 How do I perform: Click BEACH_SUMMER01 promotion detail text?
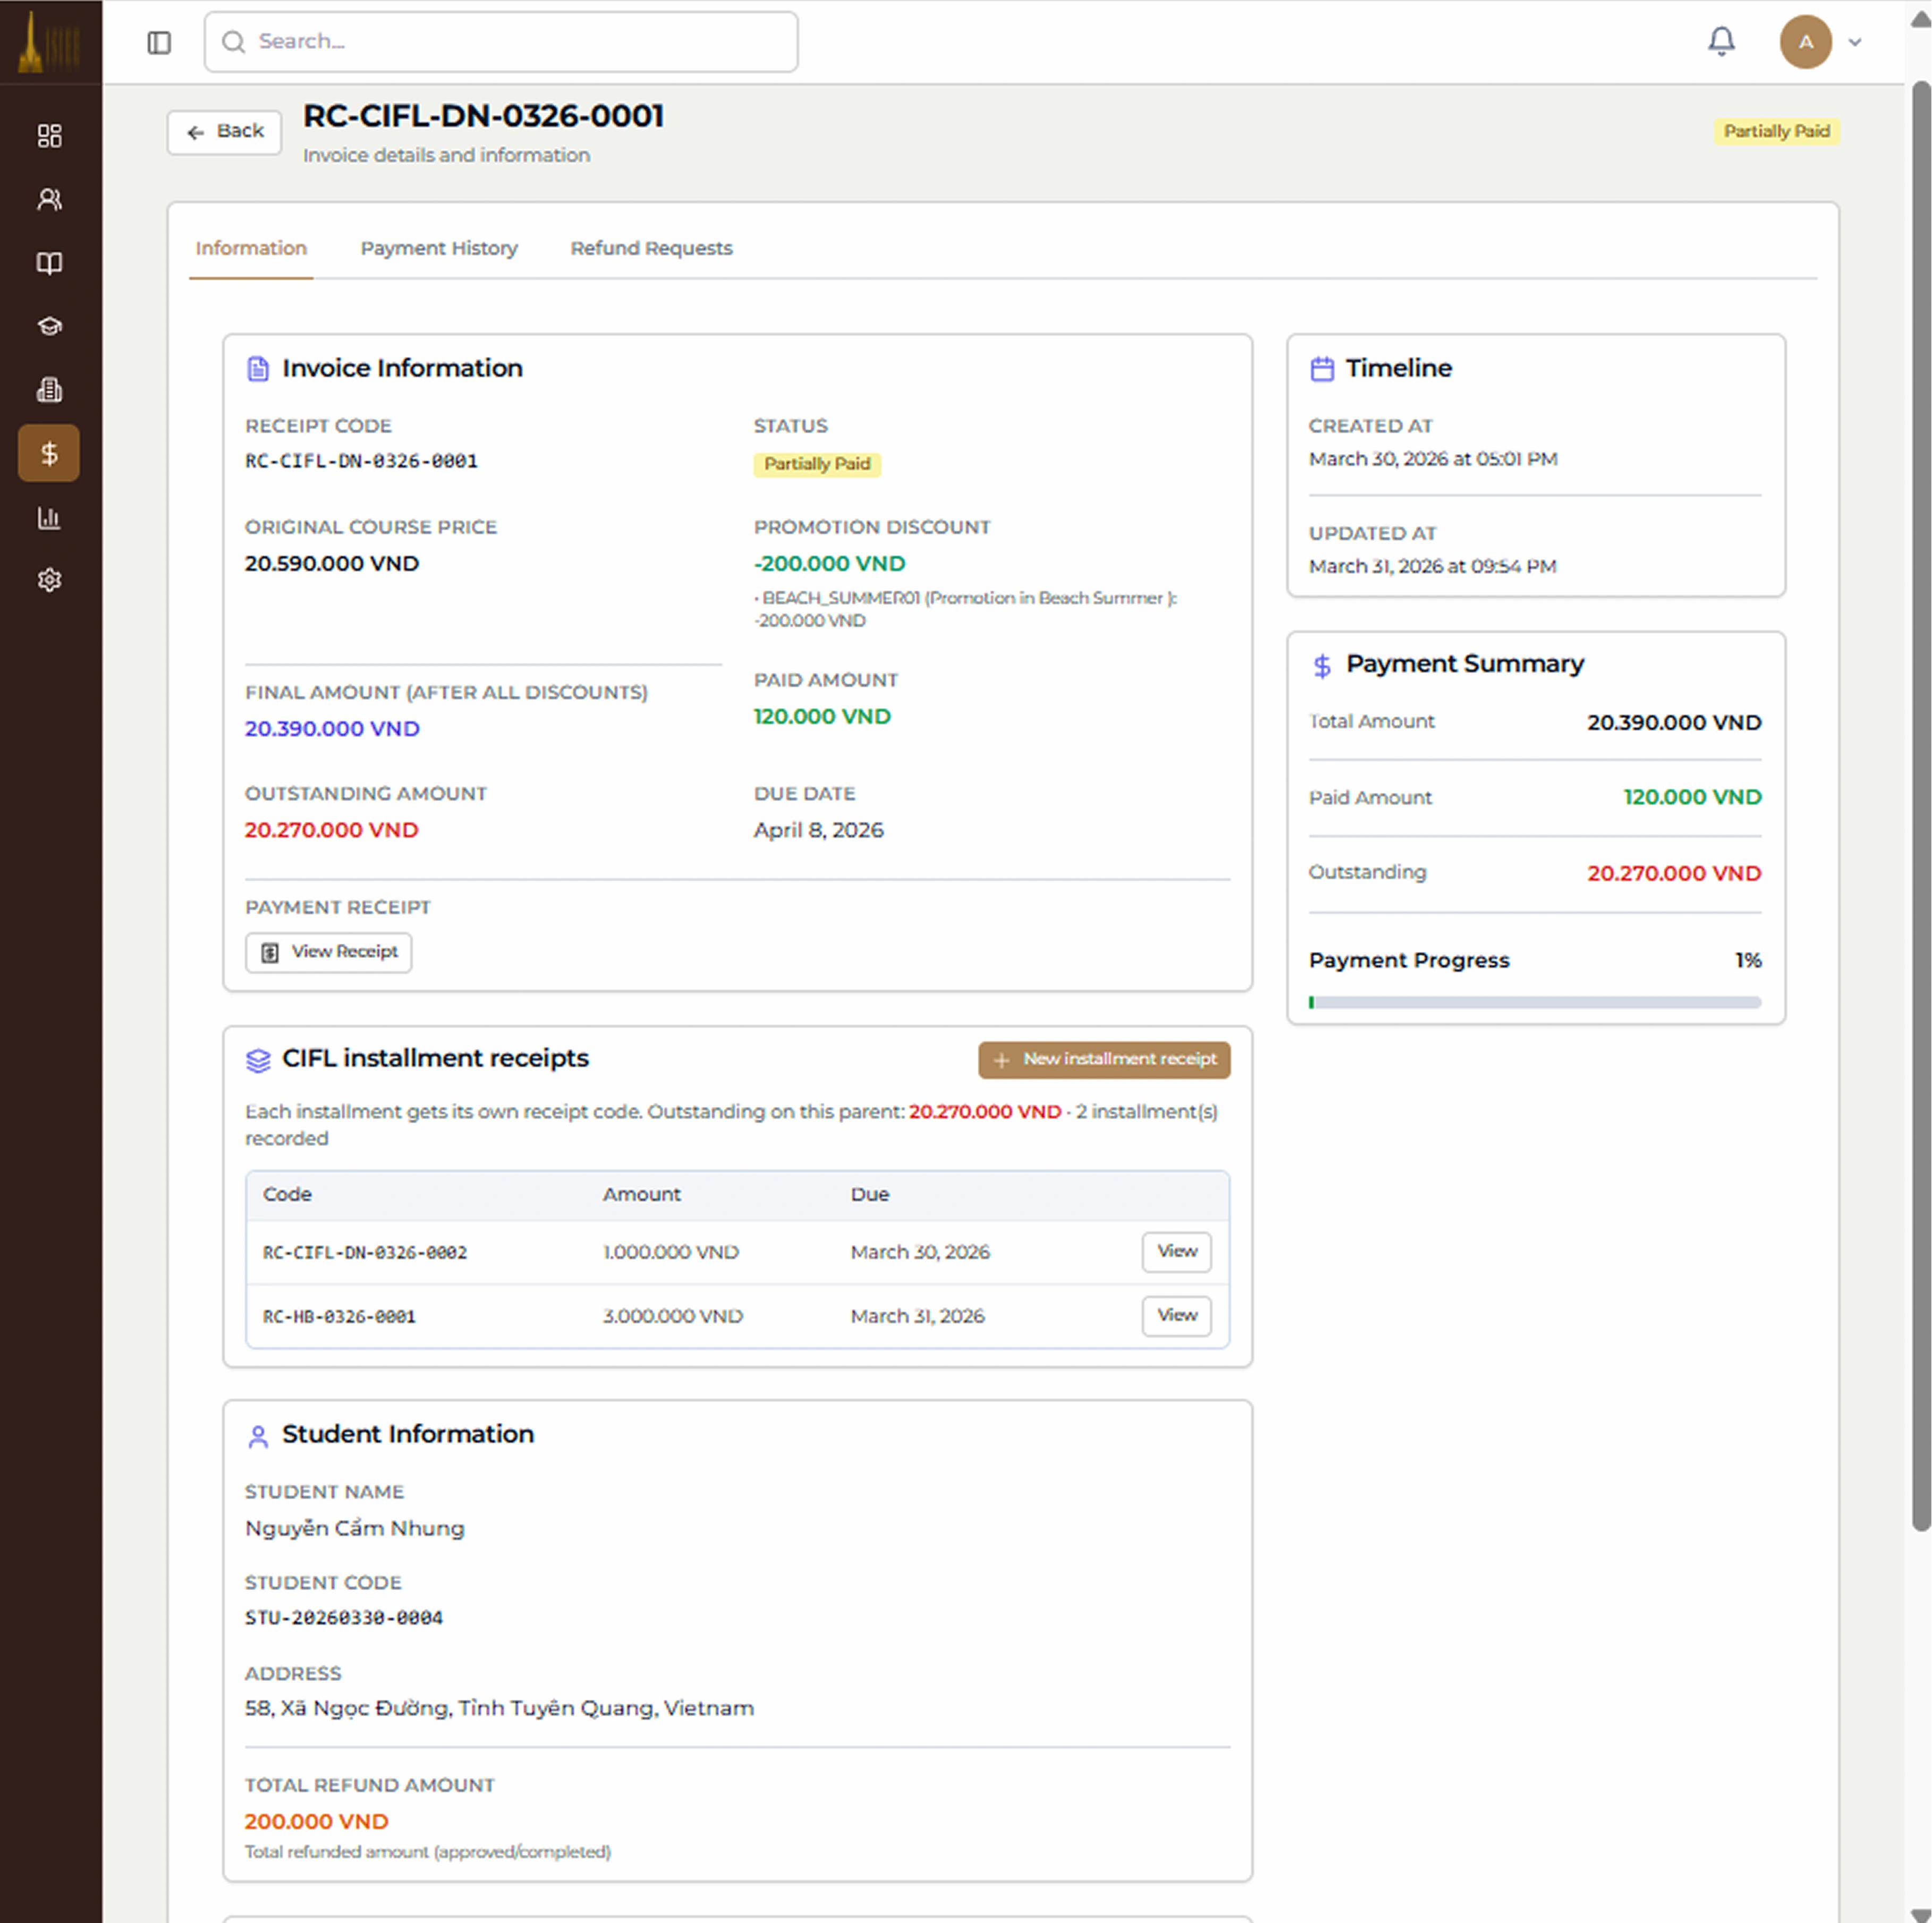point(966,609)
